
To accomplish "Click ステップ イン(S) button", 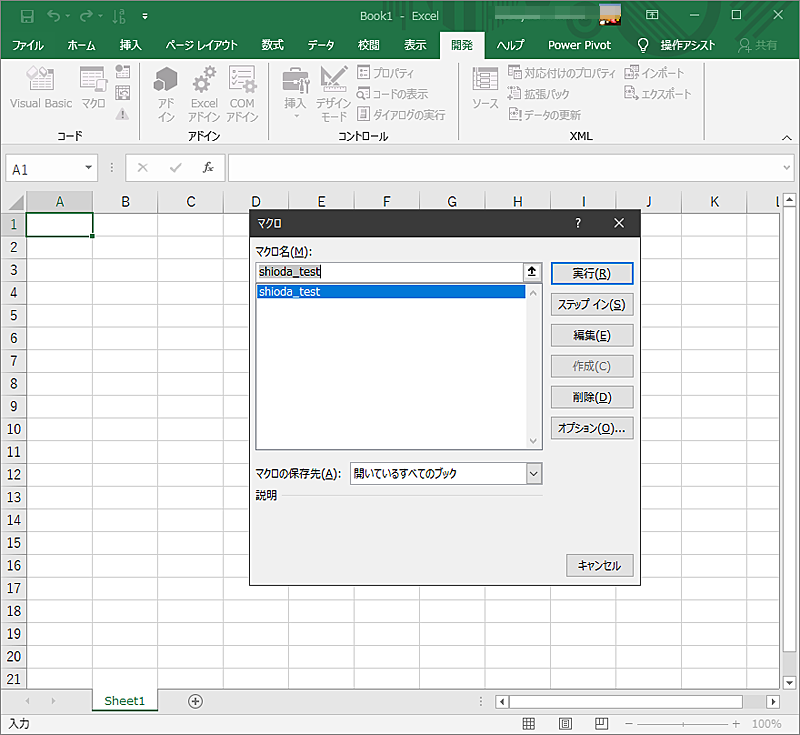I will tap(592, 305).
